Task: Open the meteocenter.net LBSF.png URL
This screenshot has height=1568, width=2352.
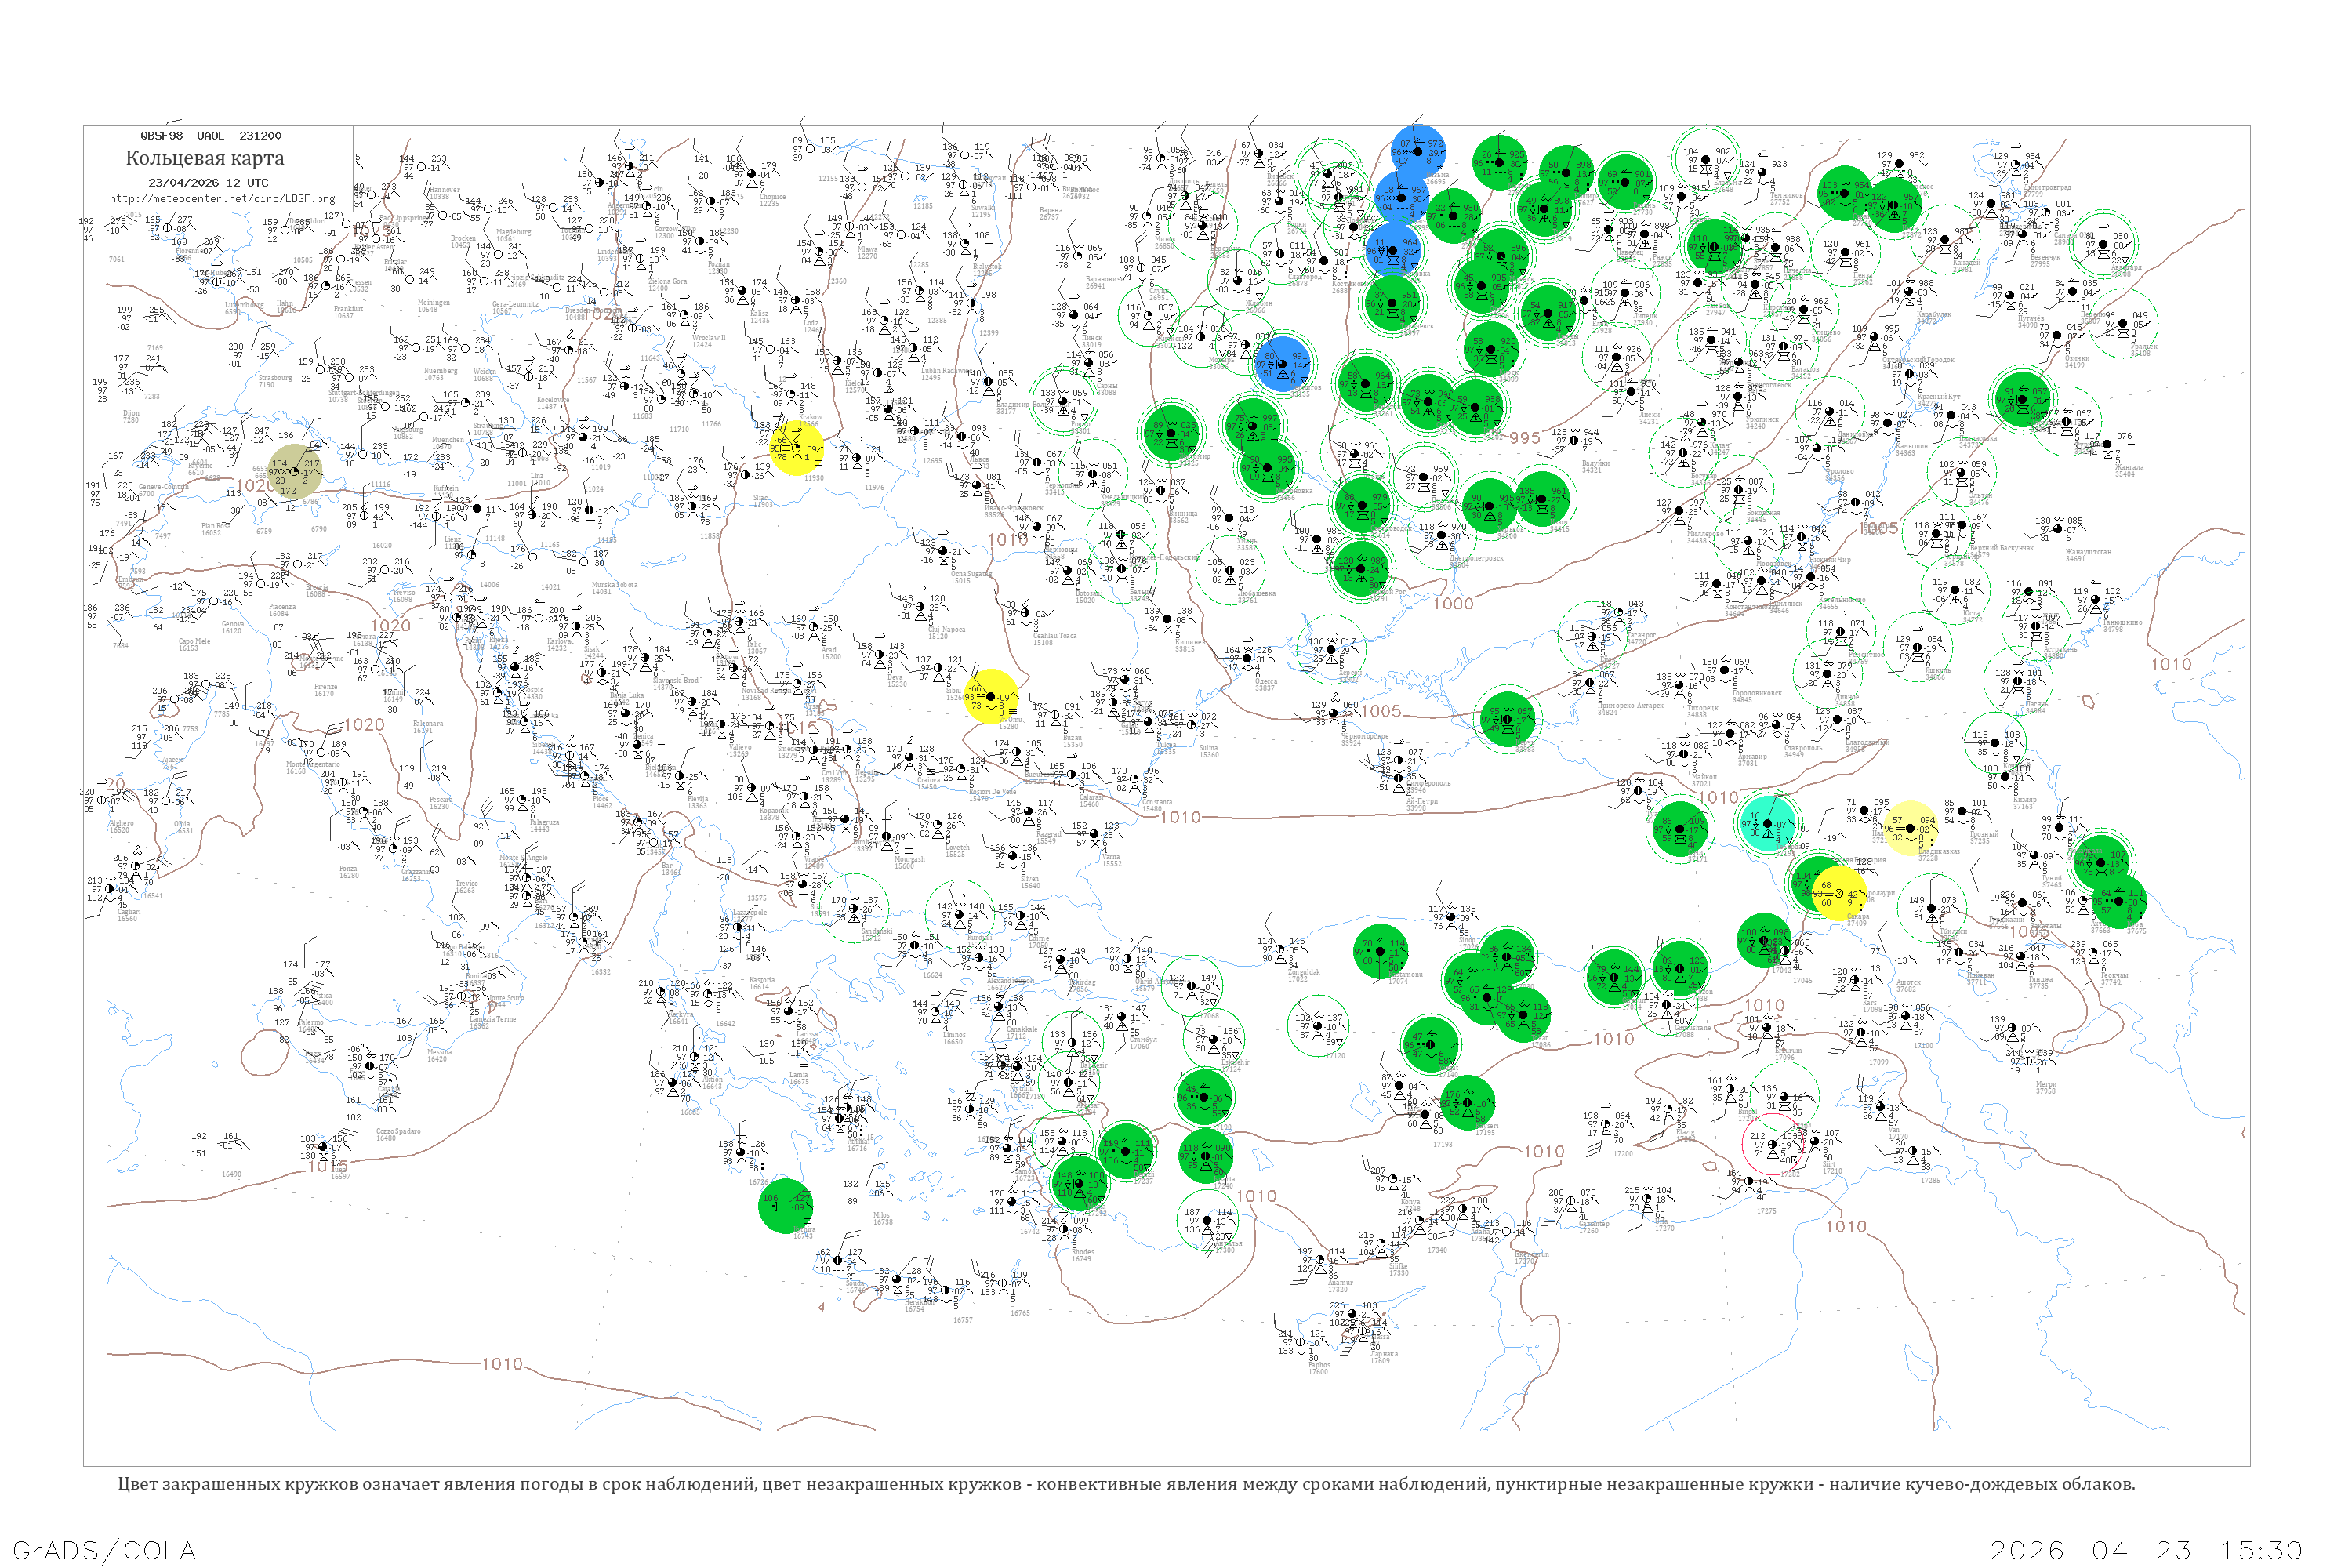Action: tap(222, 199)
